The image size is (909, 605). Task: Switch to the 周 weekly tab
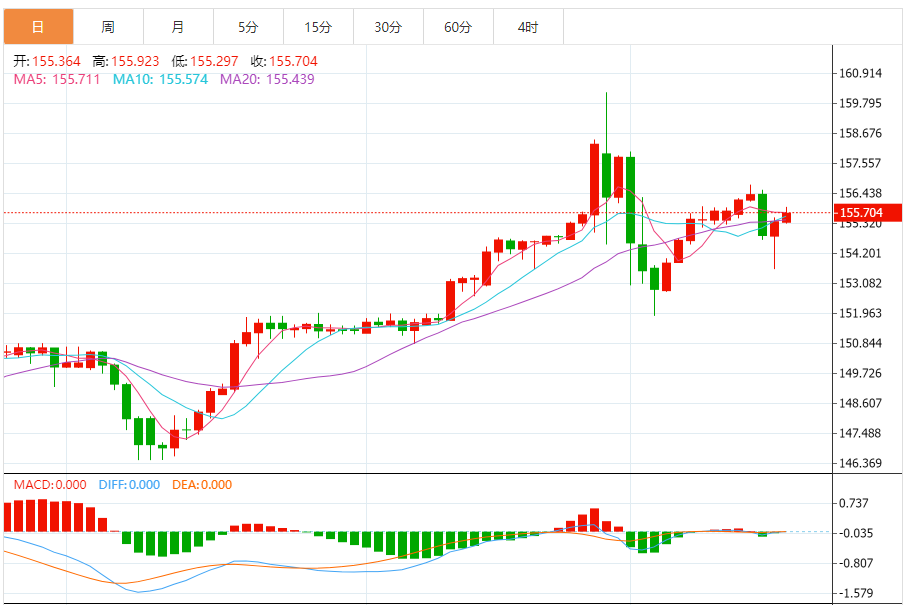tap(108, 27)
